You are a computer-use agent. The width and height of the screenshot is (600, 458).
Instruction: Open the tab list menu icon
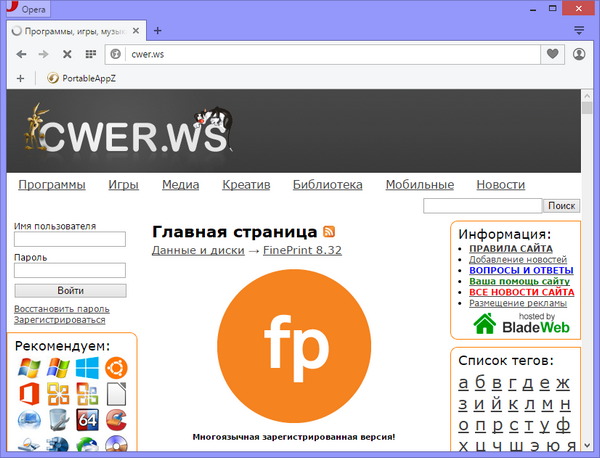pyautogui.click(x=579, y=30)
